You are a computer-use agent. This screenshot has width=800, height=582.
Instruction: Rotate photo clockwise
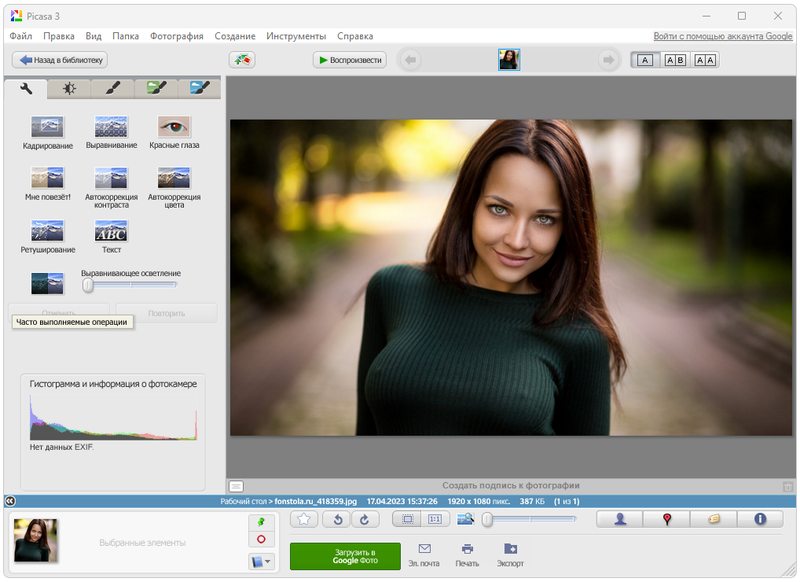coord(365,519)
